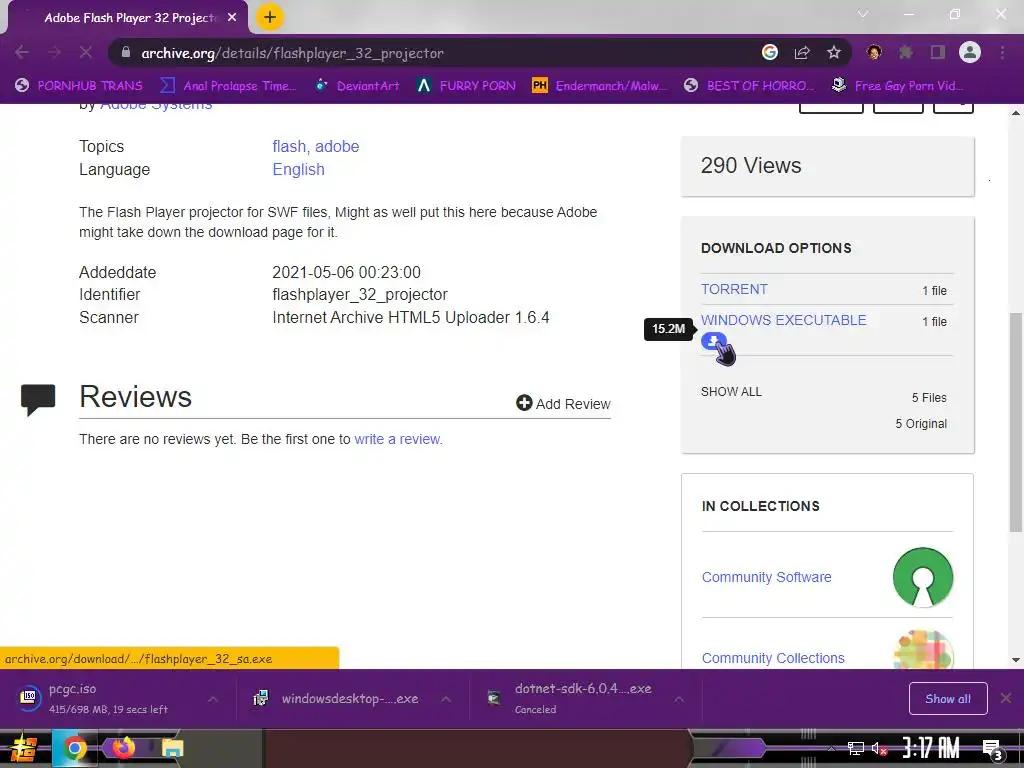1024x768 pixels.
Task: Follow the 'adobe' topic link
Action: 337,146
